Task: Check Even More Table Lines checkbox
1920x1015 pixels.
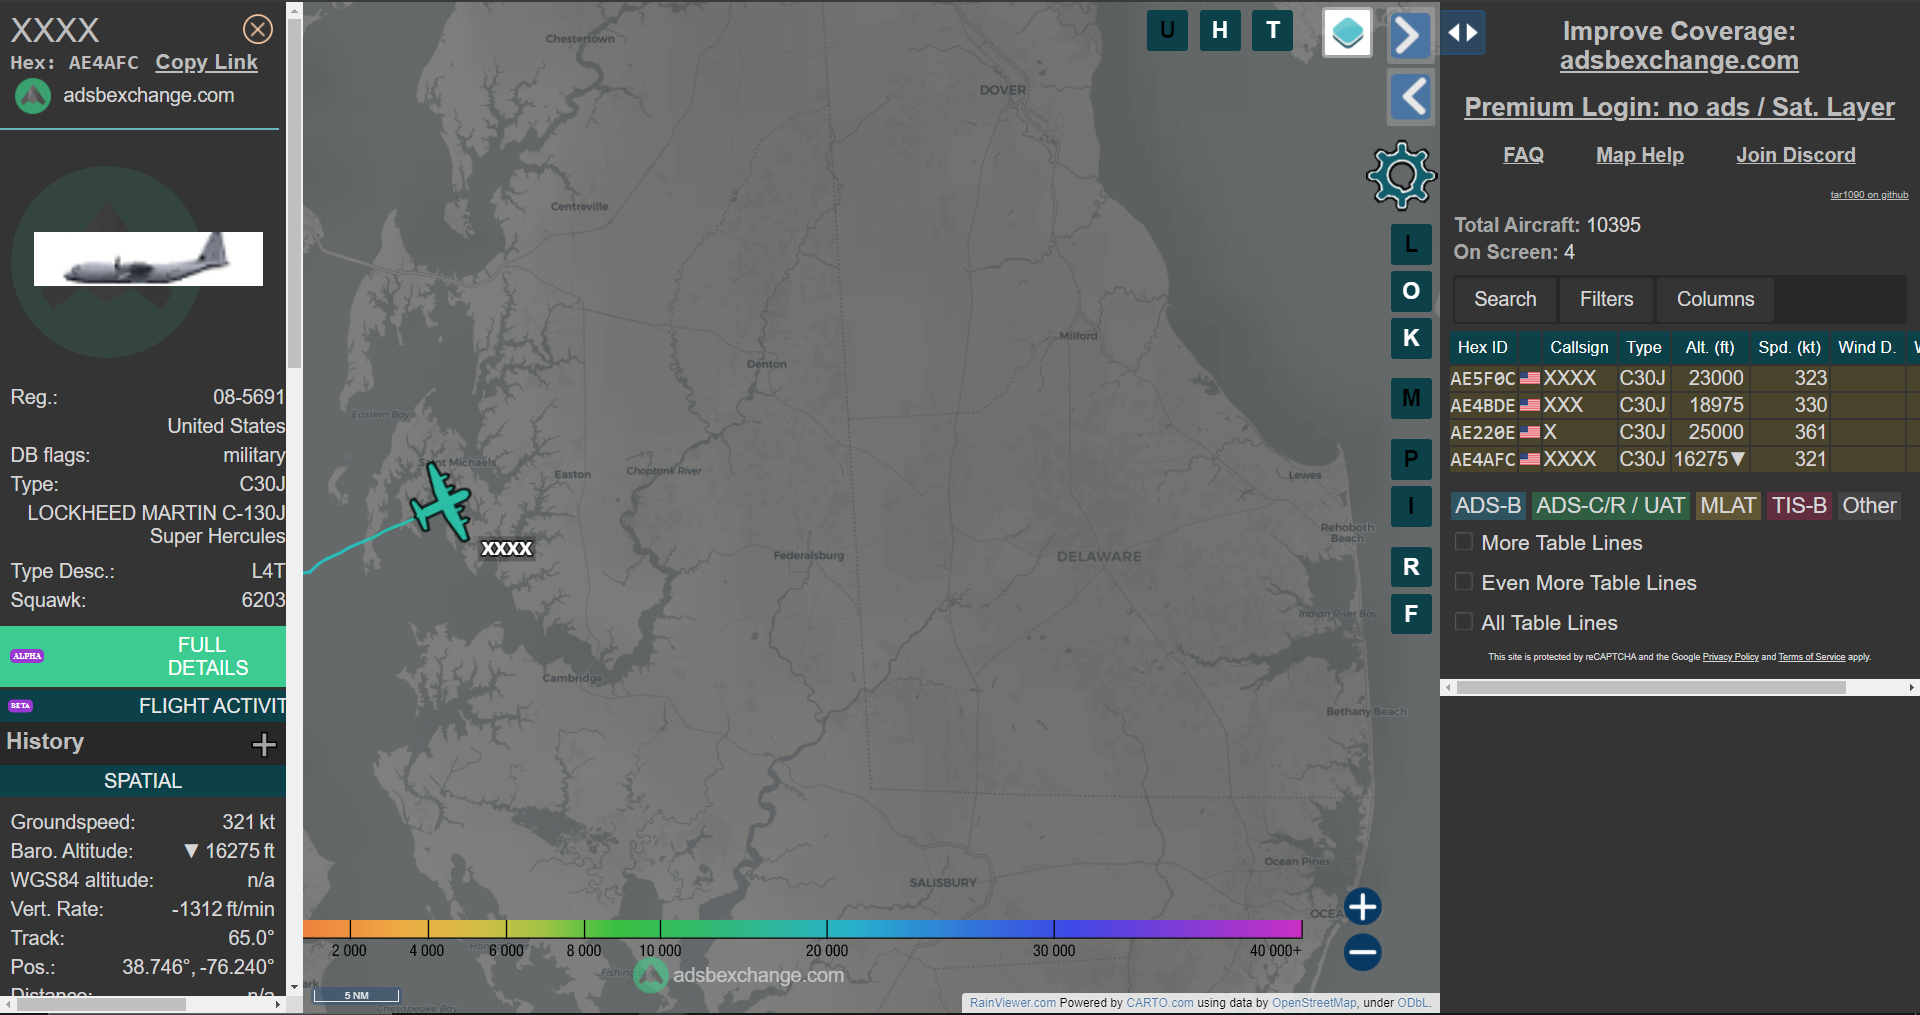Action: pos(1464,582)
